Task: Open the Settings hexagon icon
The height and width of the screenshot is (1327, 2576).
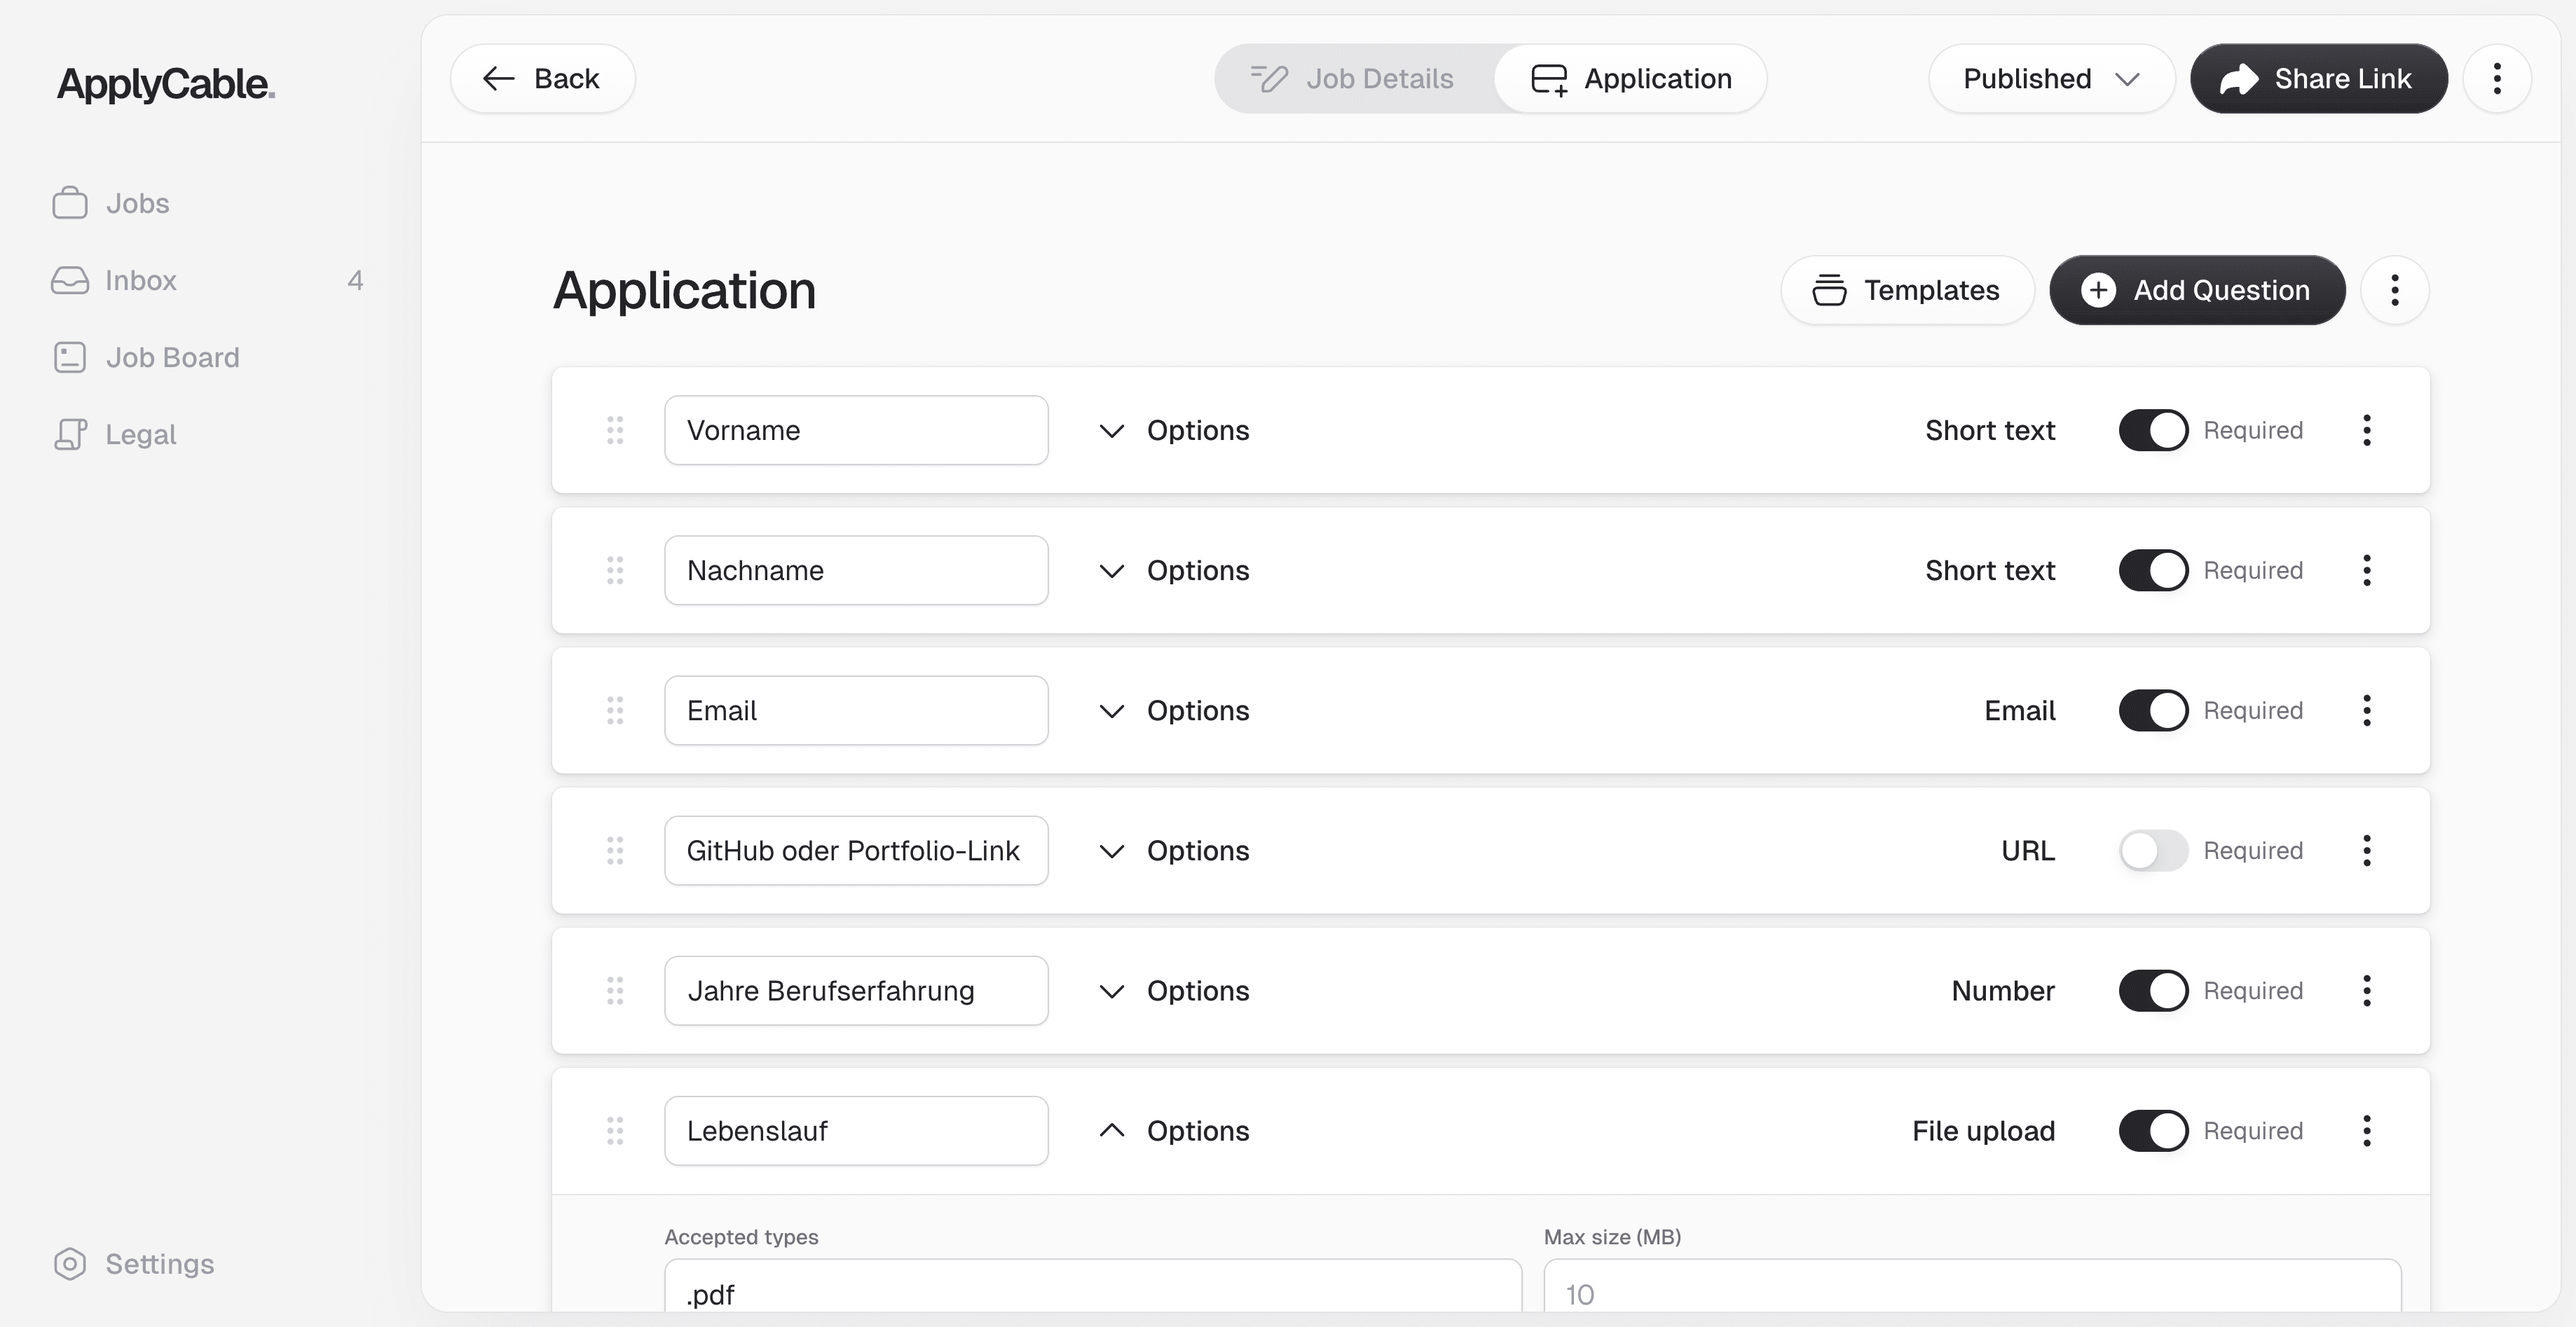Action: (x=70, y=1264)
